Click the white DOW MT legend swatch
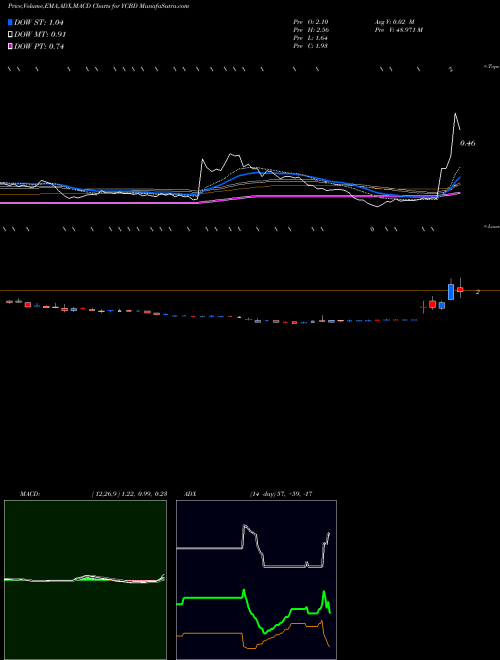The height and width of the screenshot is (660, 500). (10, 35)
